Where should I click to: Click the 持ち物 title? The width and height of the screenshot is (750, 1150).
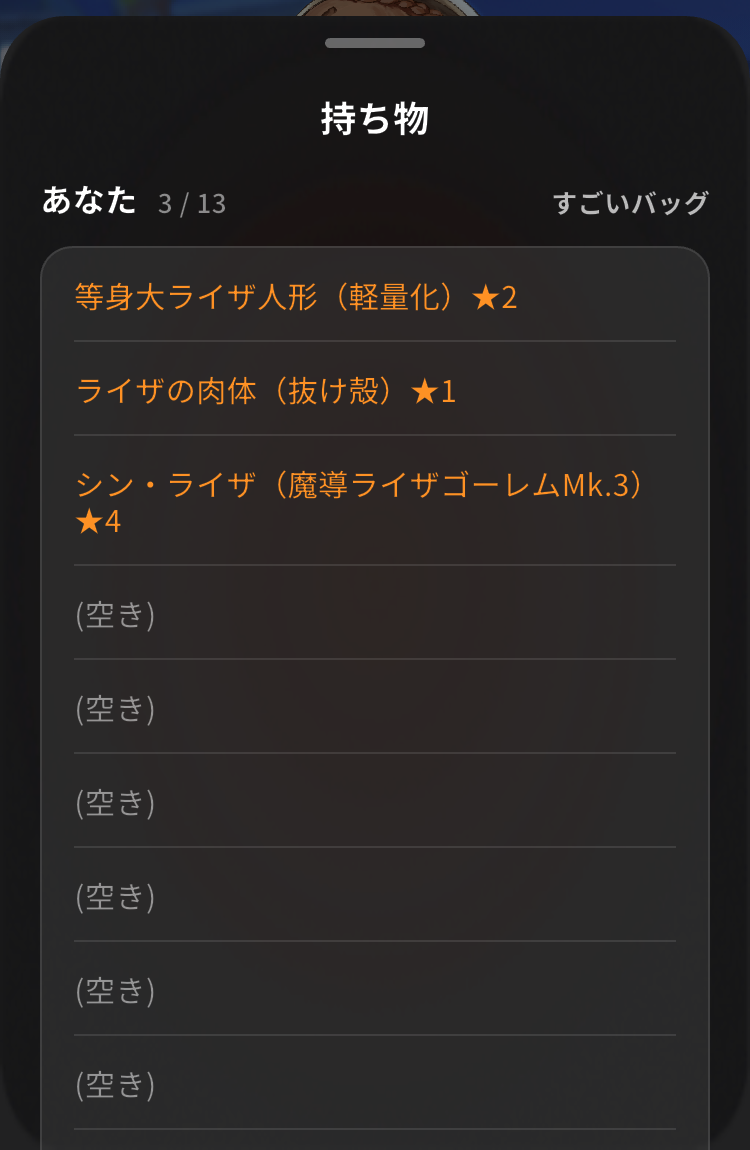coord(375,119)
